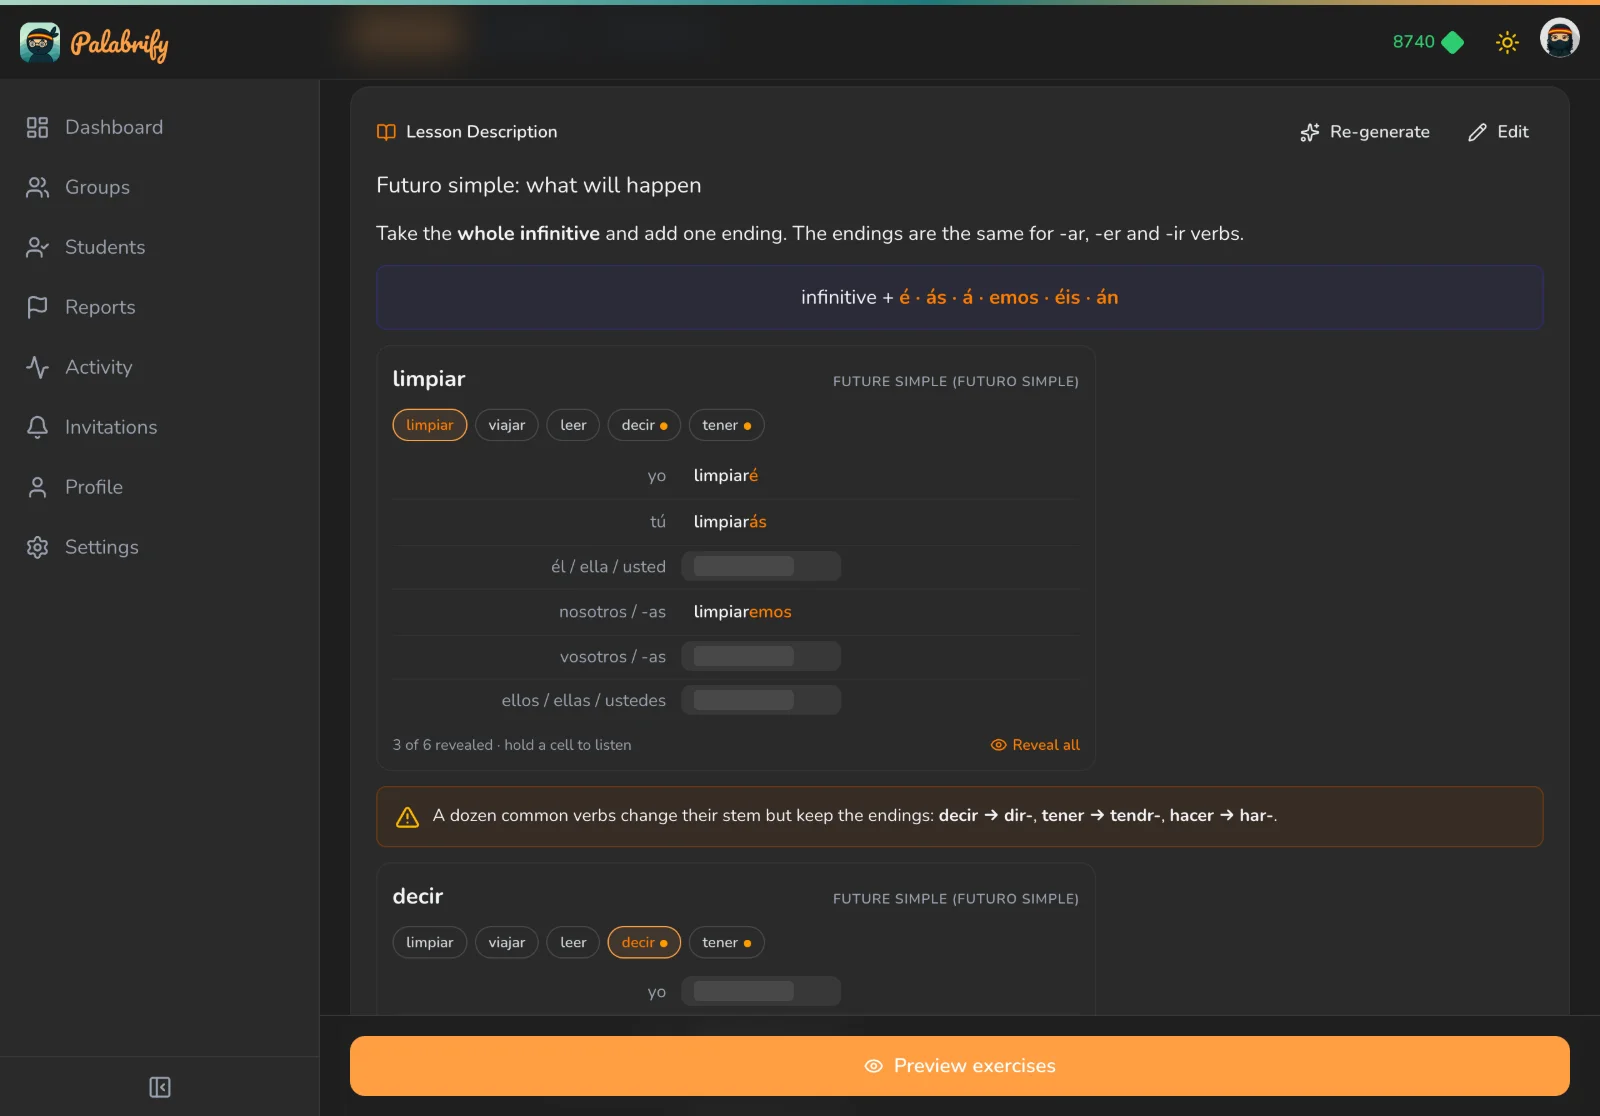Select the decir chip in the limpiar card
1600x1116 pixels.
[644, 425]
